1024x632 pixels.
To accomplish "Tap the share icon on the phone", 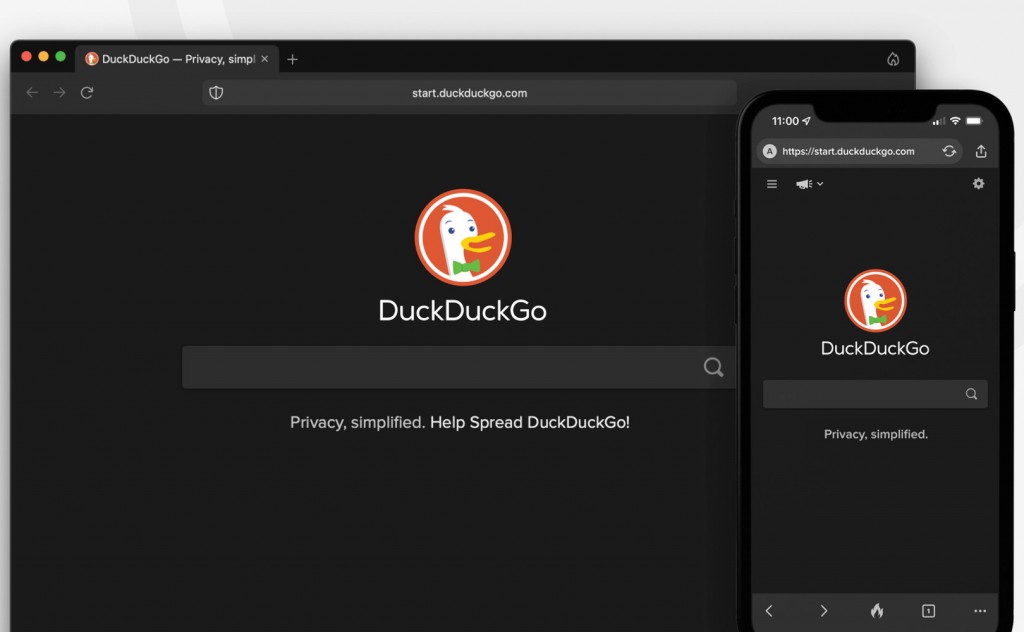I will point(981,151).
